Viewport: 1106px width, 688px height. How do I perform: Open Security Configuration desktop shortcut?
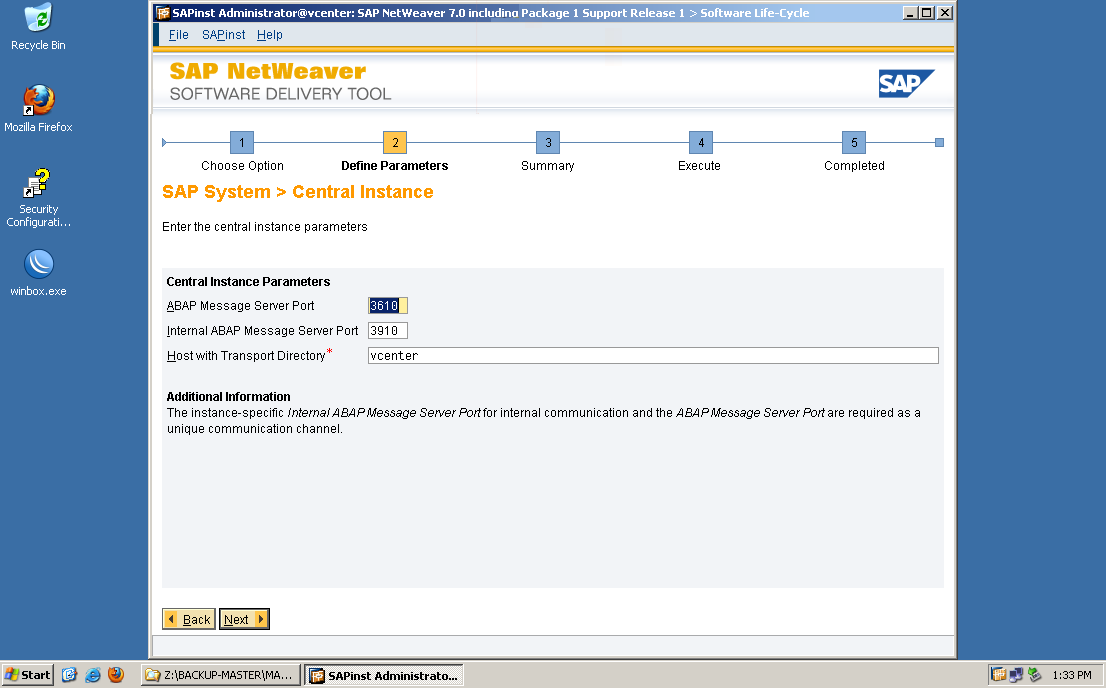click(x=38, y=198)
